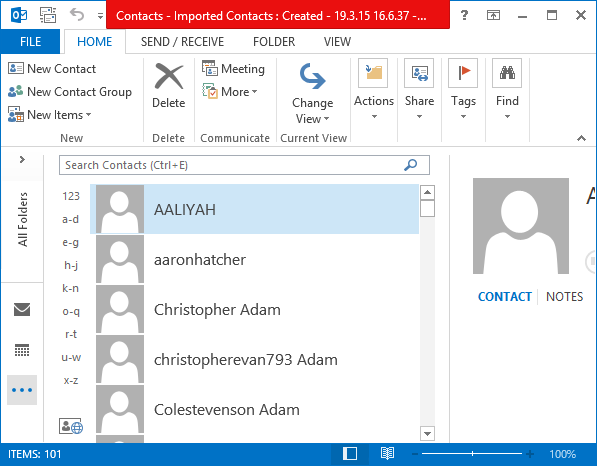Click the zoom slider handle
This screenshot has height=466, width=597.
[x=472, y=454]
